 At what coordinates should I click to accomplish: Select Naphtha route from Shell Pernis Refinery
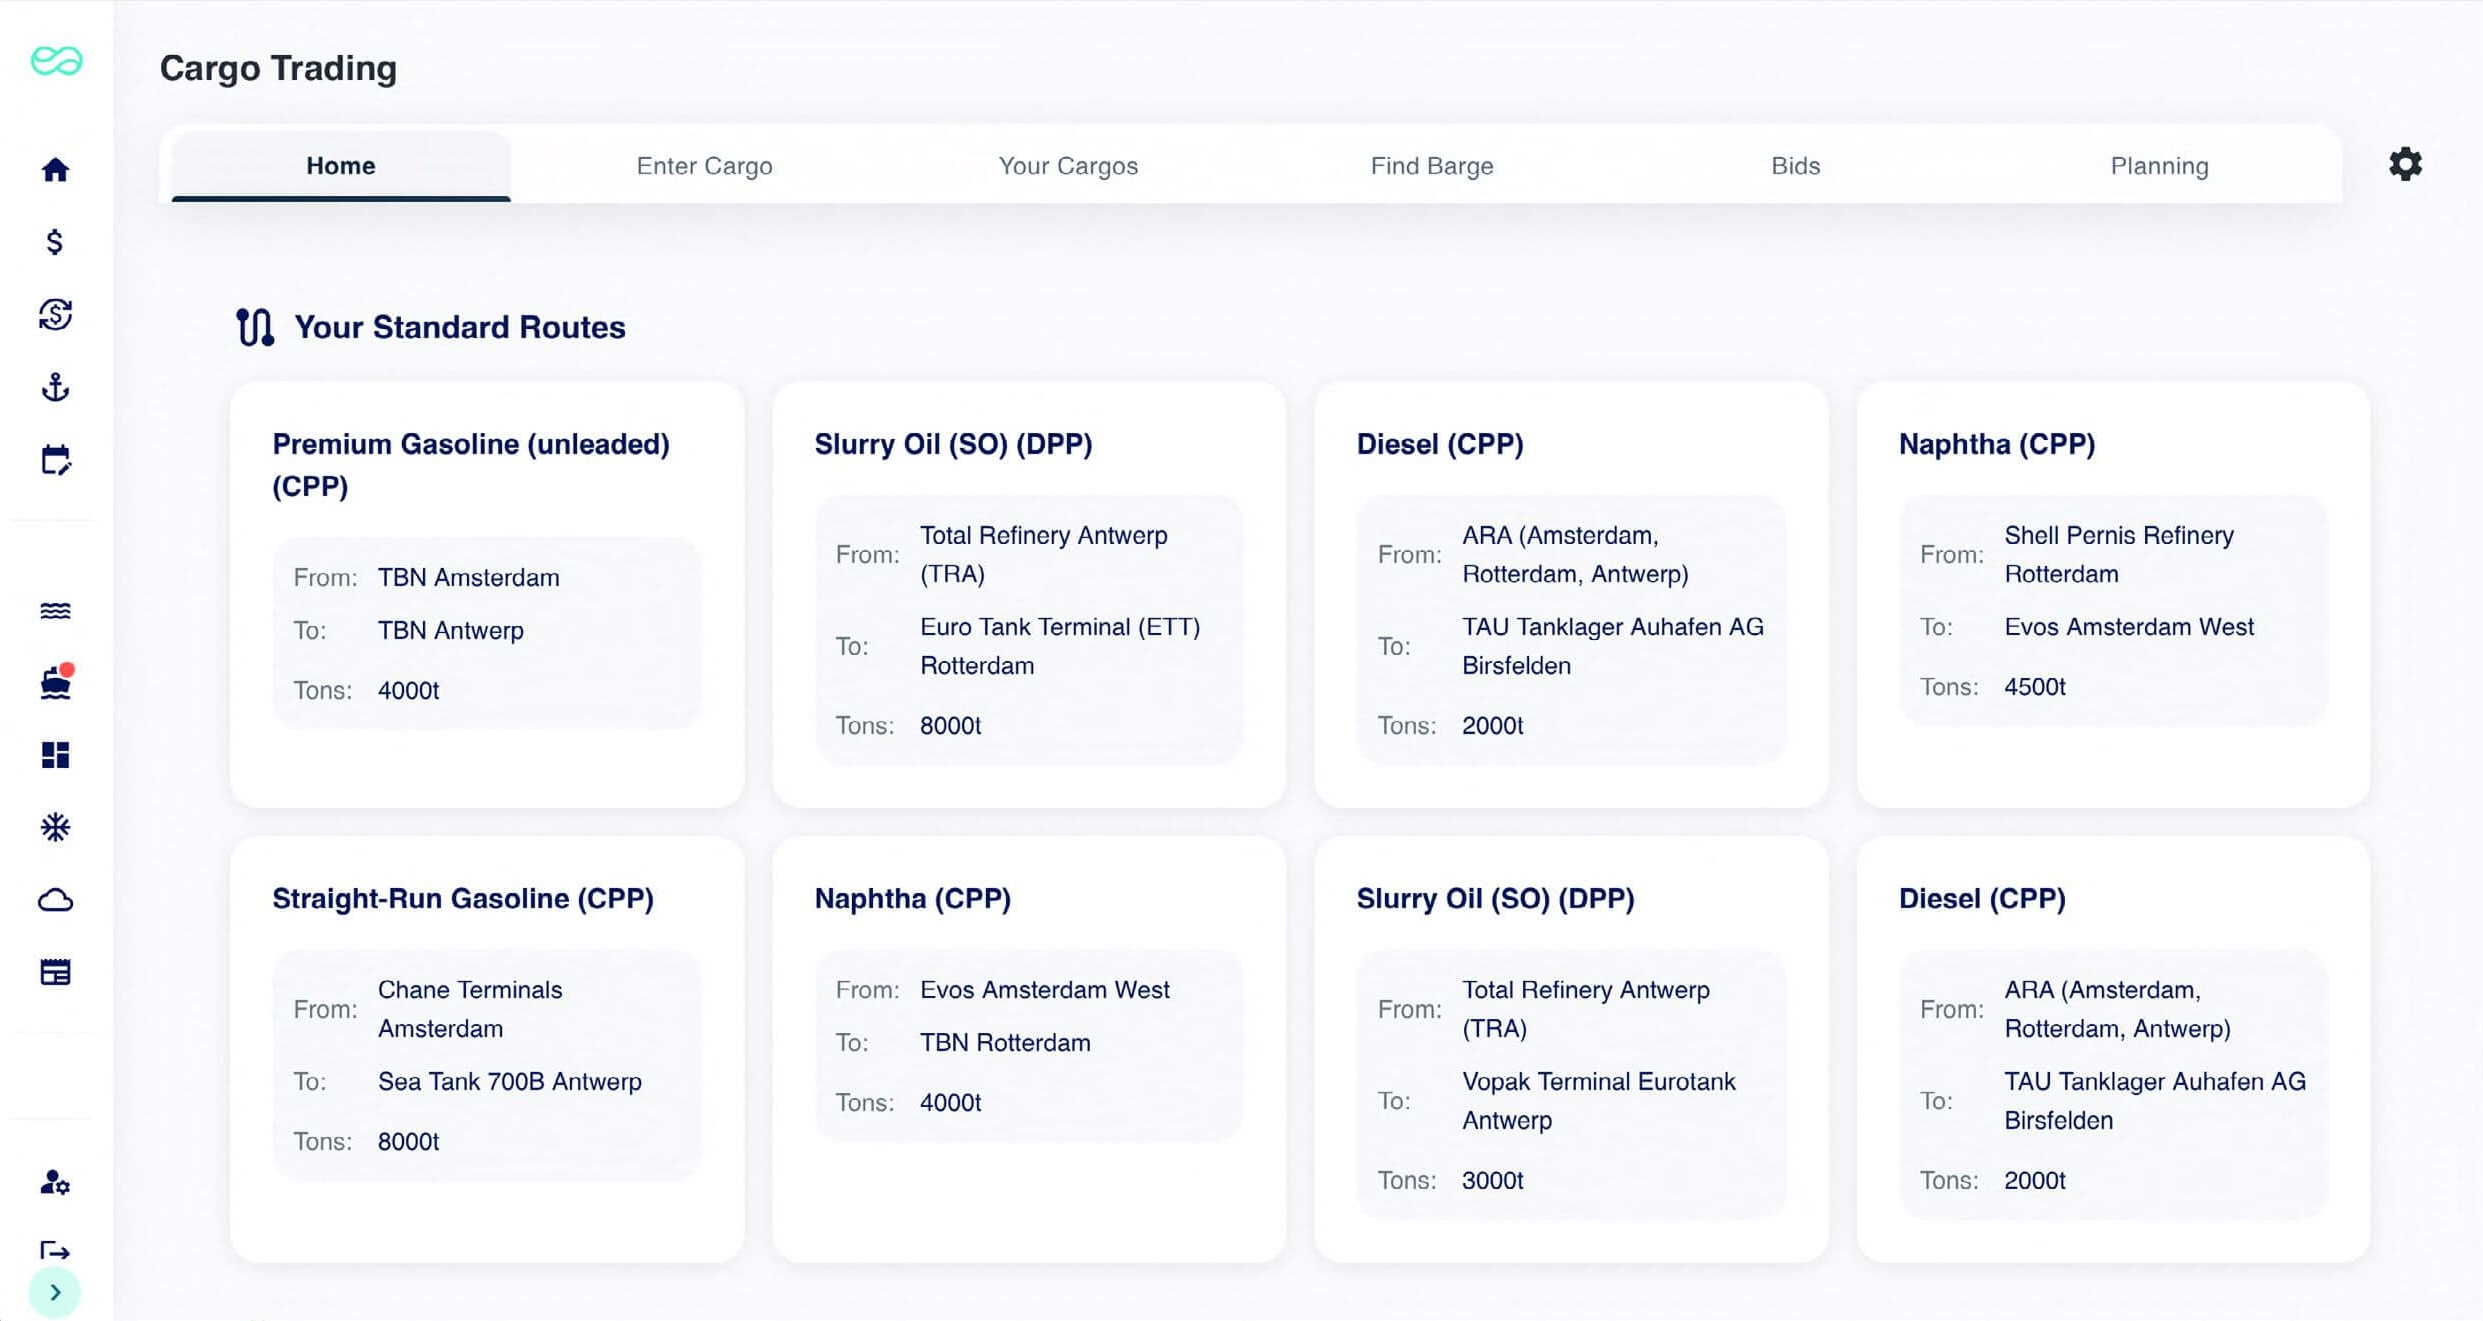click(2113, 594)
